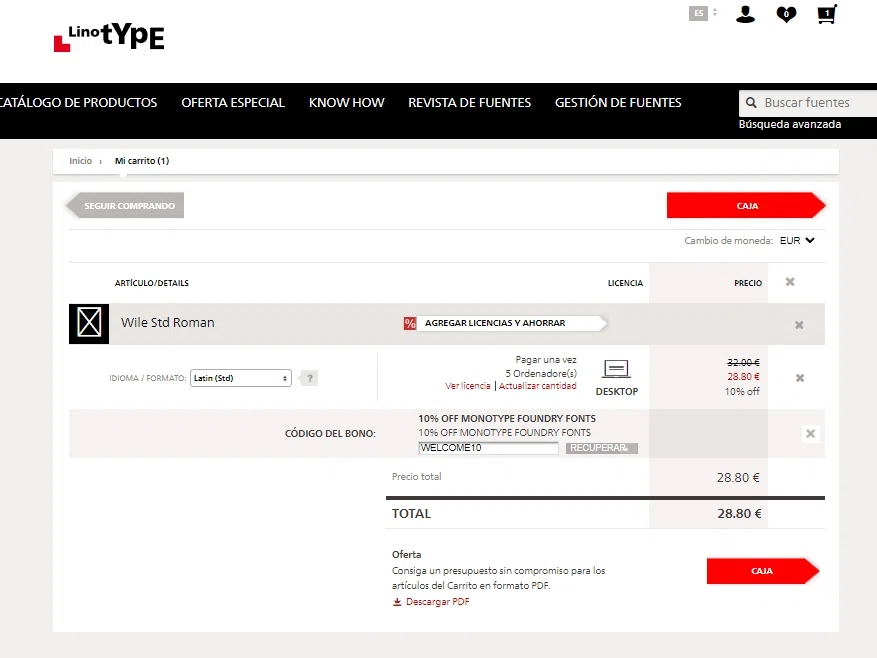The height and width of the screenshot is (658, 877).
Task: Click Actualizar cantidad link
Action: click(537, 386)
